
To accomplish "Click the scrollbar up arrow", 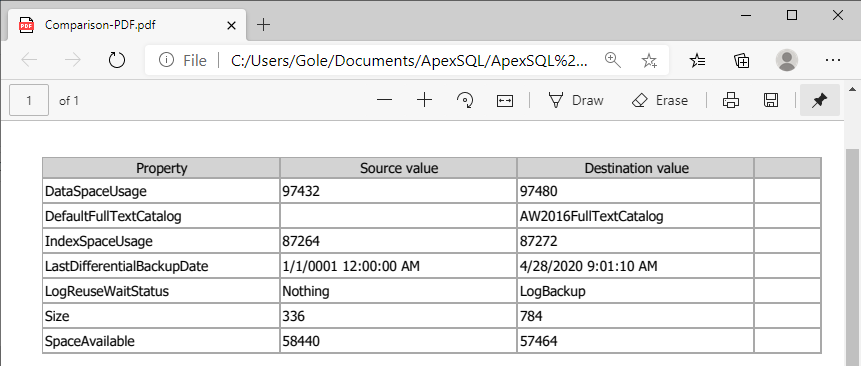I will [852, 89].
